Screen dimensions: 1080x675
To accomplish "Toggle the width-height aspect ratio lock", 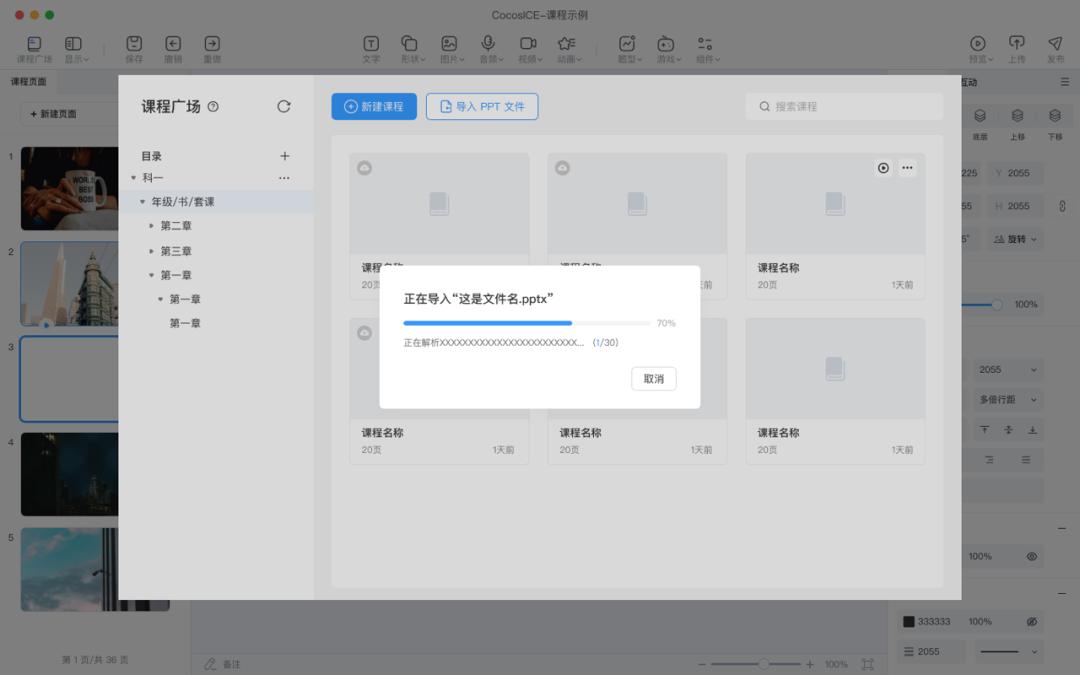I will (1060, 203).
